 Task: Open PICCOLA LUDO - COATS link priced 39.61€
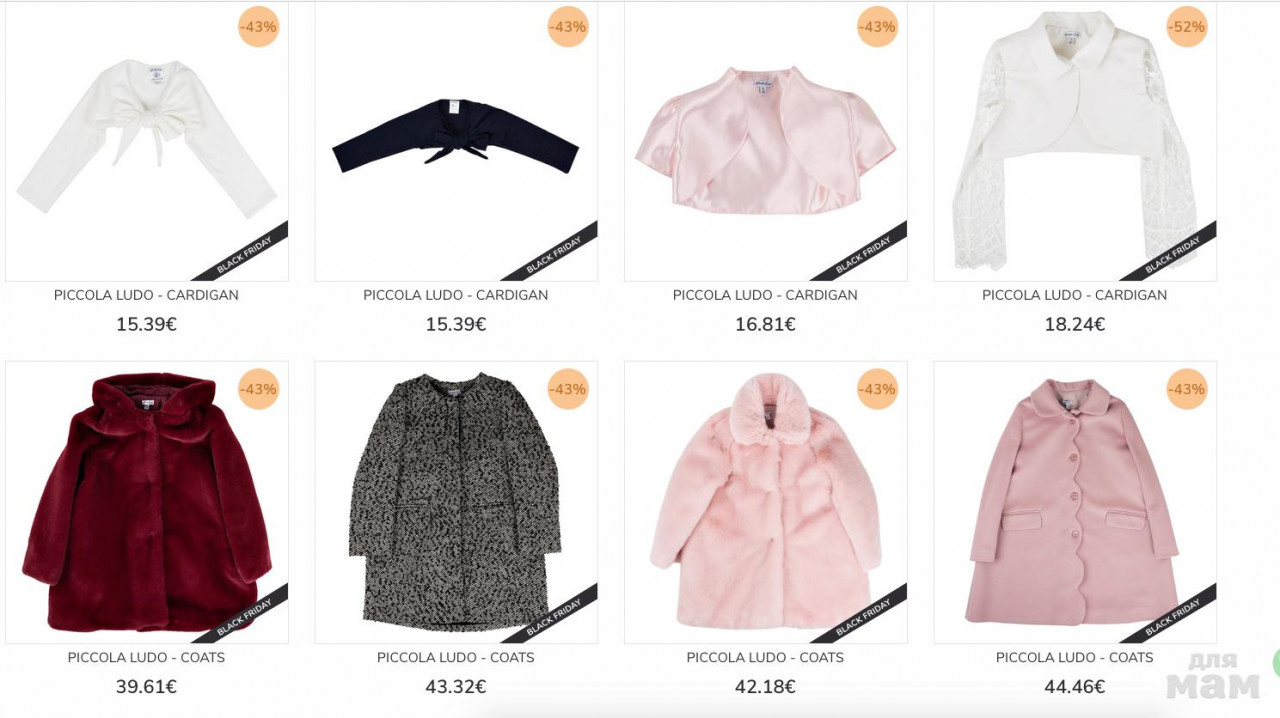(x=147, y=658)
